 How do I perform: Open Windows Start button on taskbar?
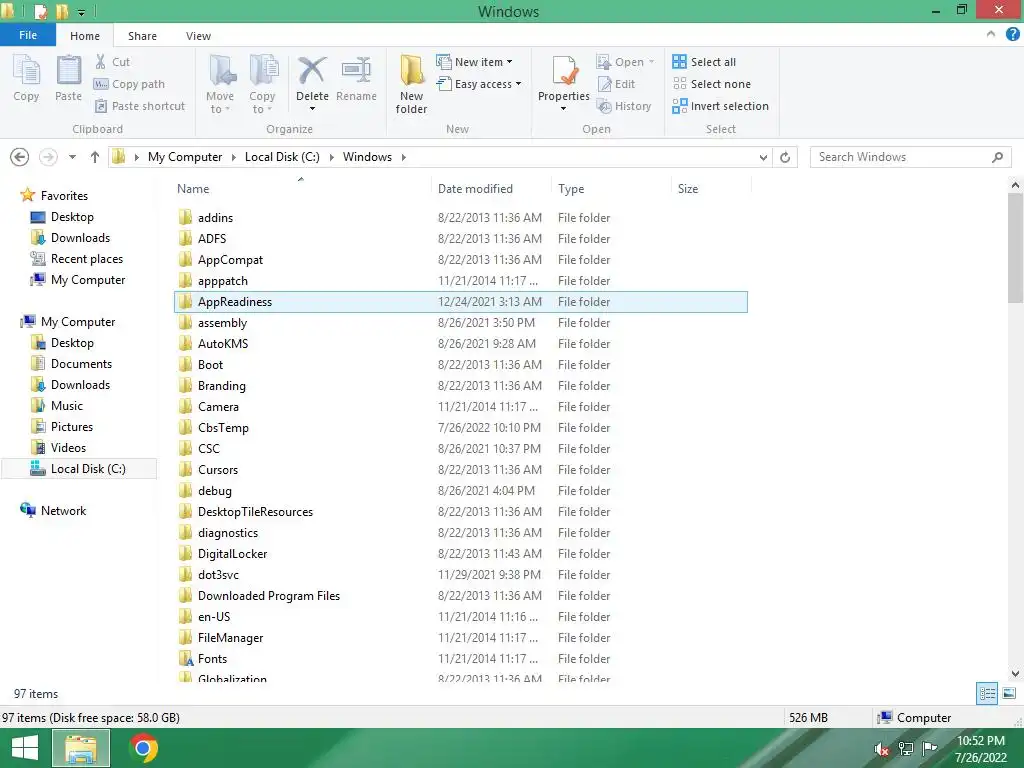(x=25, y=748)
